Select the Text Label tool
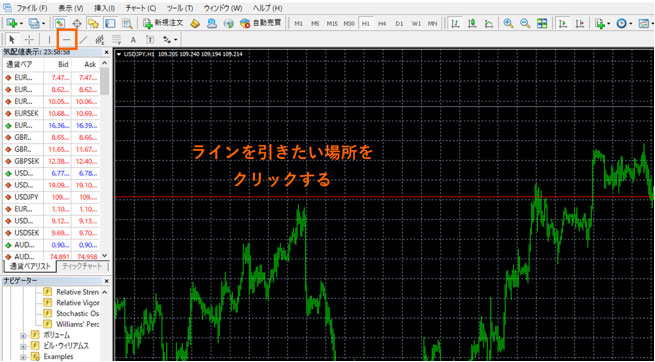This screenshot has width=655, height=362. [x=150, y=40]
